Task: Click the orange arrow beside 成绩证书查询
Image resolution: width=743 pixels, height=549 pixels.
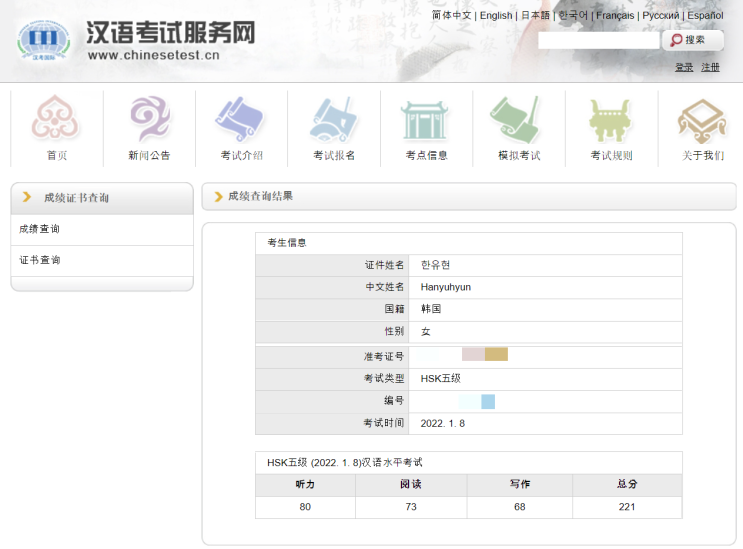Action: tap(27, 197)
